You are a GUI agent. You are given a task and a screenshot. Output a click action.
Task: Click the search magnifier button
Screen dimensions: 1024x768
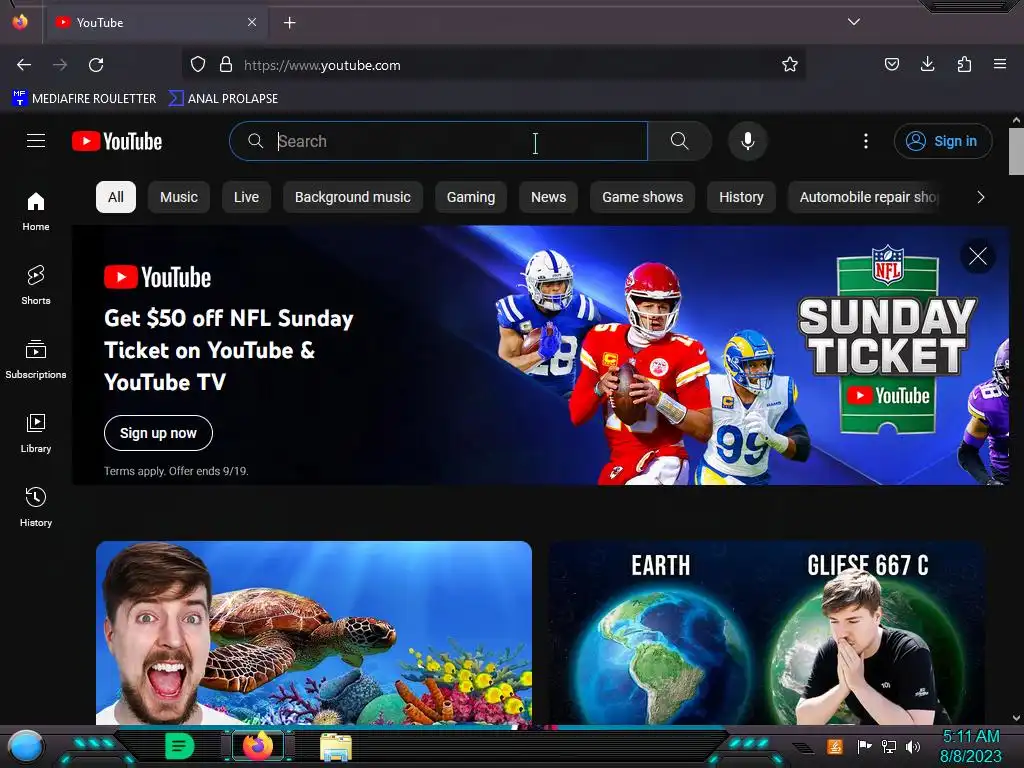[679, 141]
